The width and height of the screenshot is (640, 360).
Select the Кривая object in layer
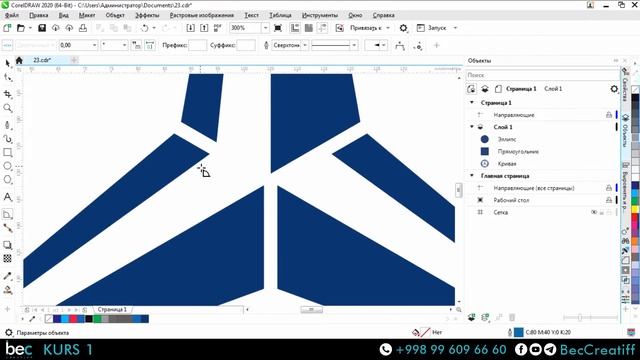[x=507, y=164]
